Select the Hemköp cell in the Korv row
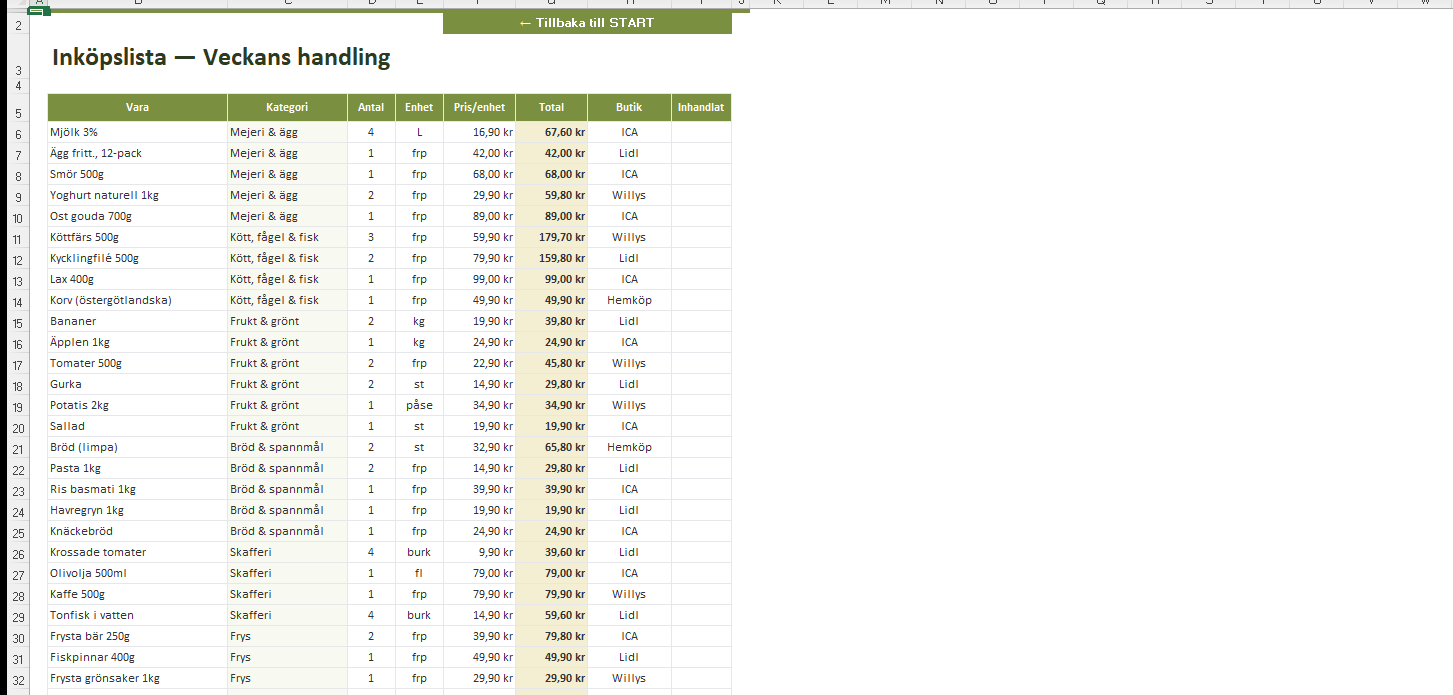This screenshot has width=1453, height=695. click(629, 300)
